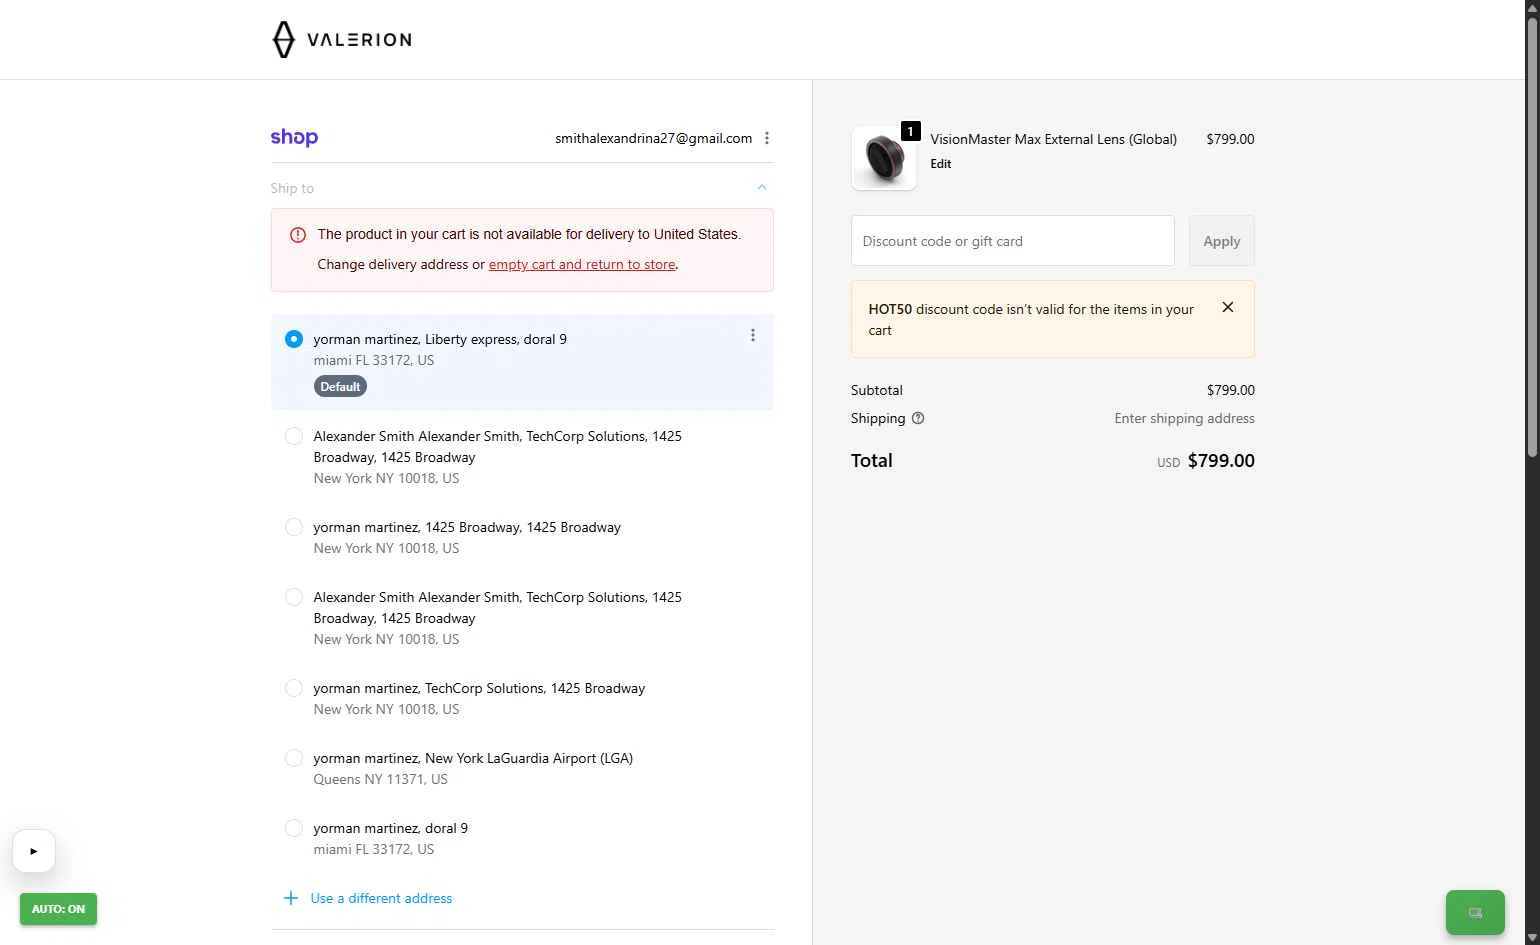The image size is (1540, 945).
Task: Focus the Discount code or gift card field
Action: [1012, 241]
